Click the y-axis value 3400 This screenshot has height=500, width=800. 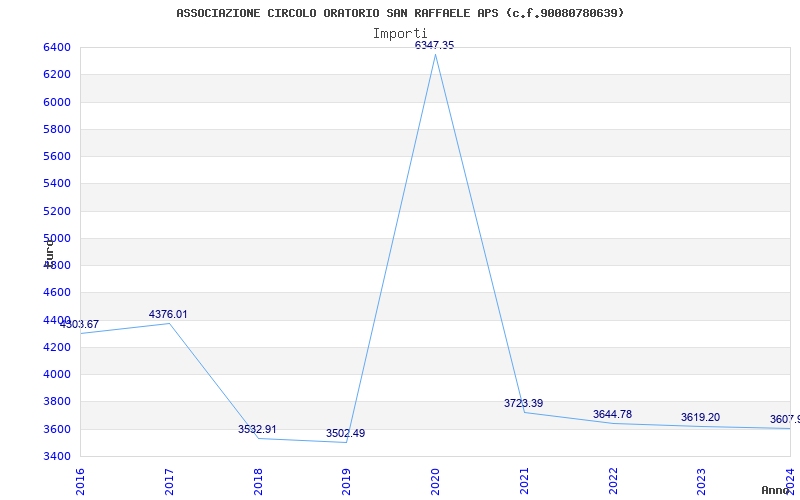coord(57,456)
